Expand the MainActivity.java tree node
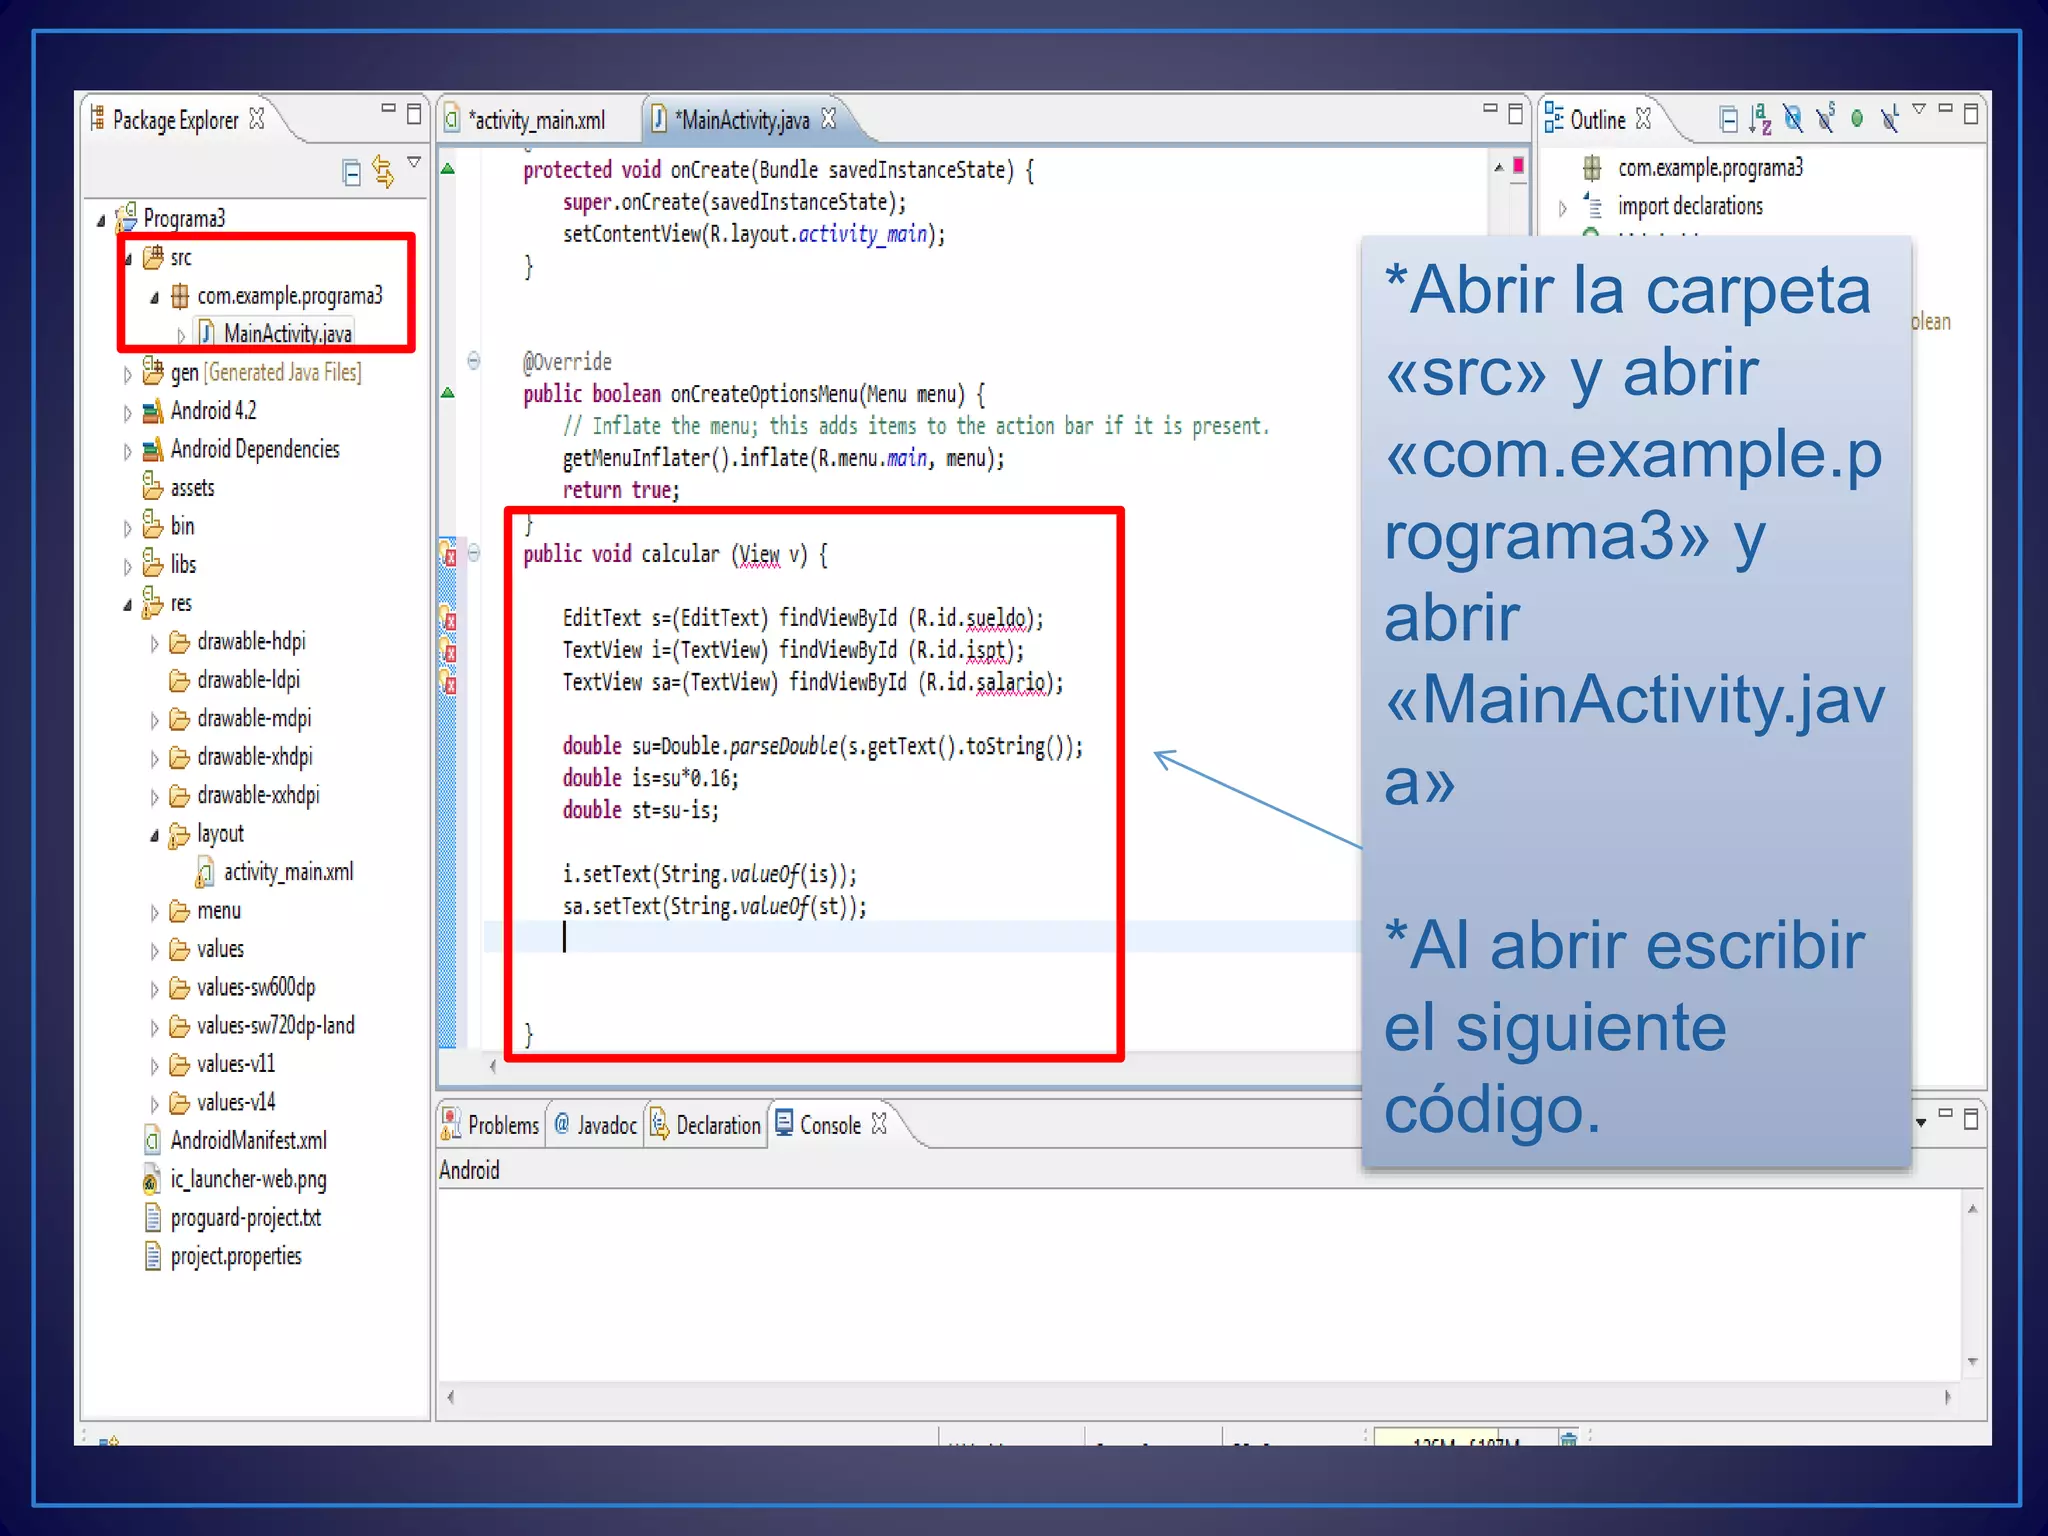 point(181,335)
